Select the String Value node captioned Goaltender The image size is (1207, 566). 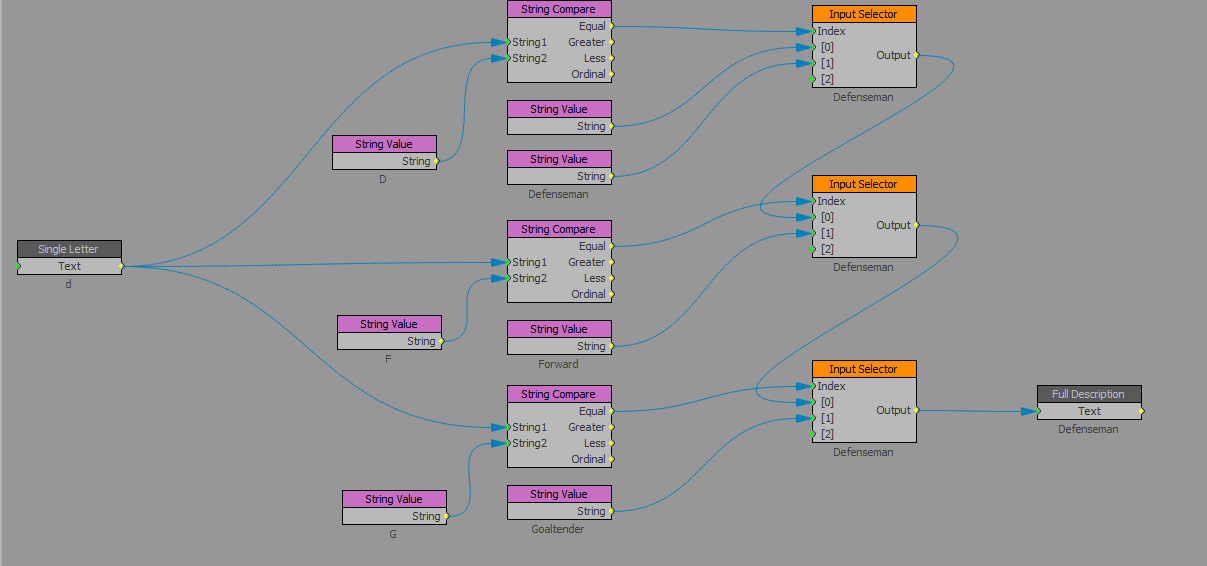click(559, 494)
